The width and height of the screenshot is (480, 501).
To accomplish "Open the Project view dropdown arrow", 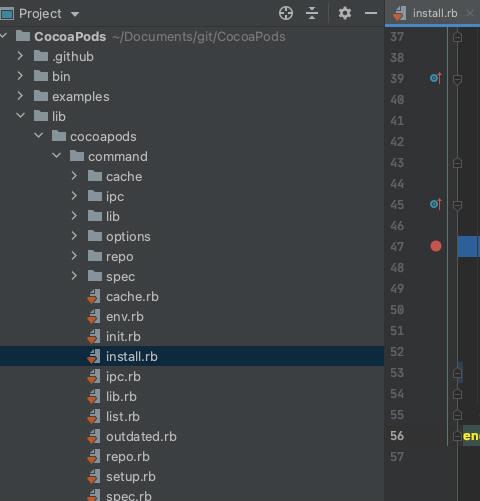I will coord(75,14).
